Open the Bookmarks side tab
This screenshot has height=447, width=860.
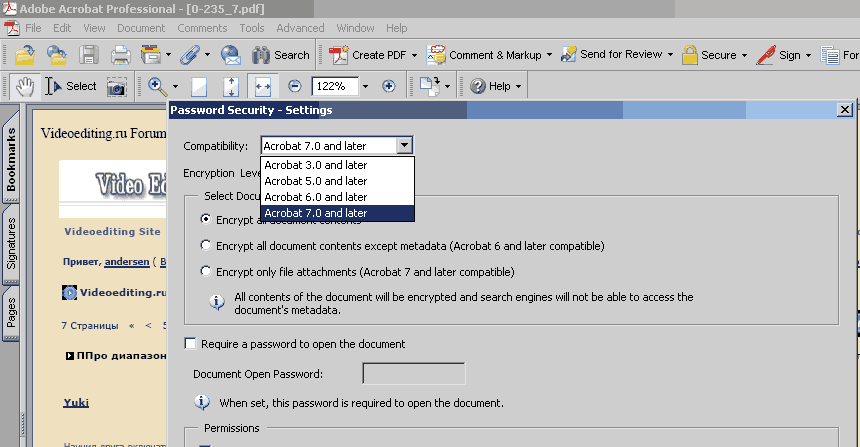tap(11, 159)
